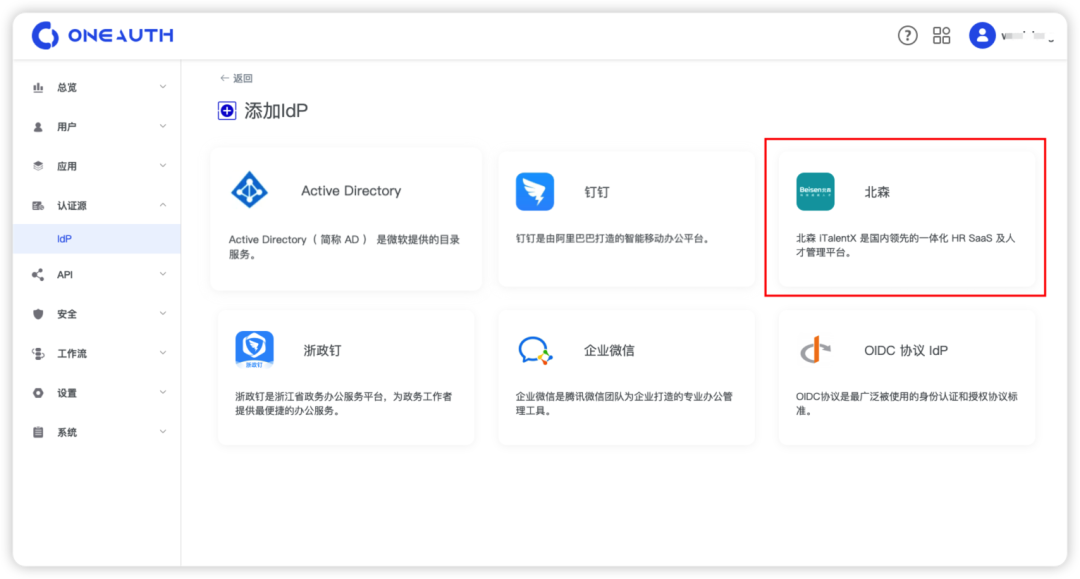
Task: Click the 应用 cube icon
Action: click(x=38, y=166)
